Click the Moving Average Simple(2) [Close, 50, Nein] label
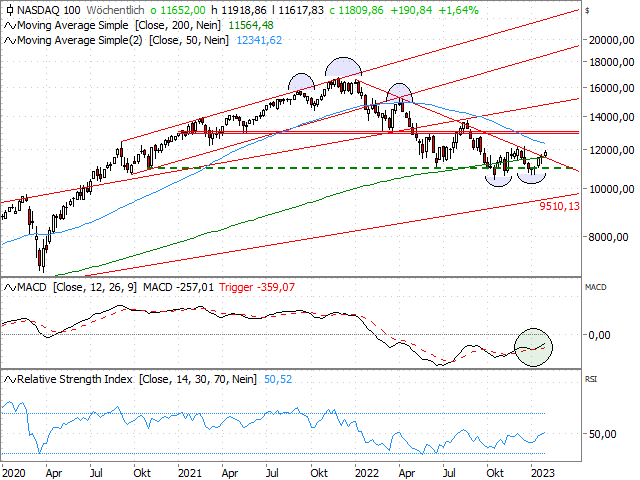Viewport: 640px width, 480px height. pos(123,40)
